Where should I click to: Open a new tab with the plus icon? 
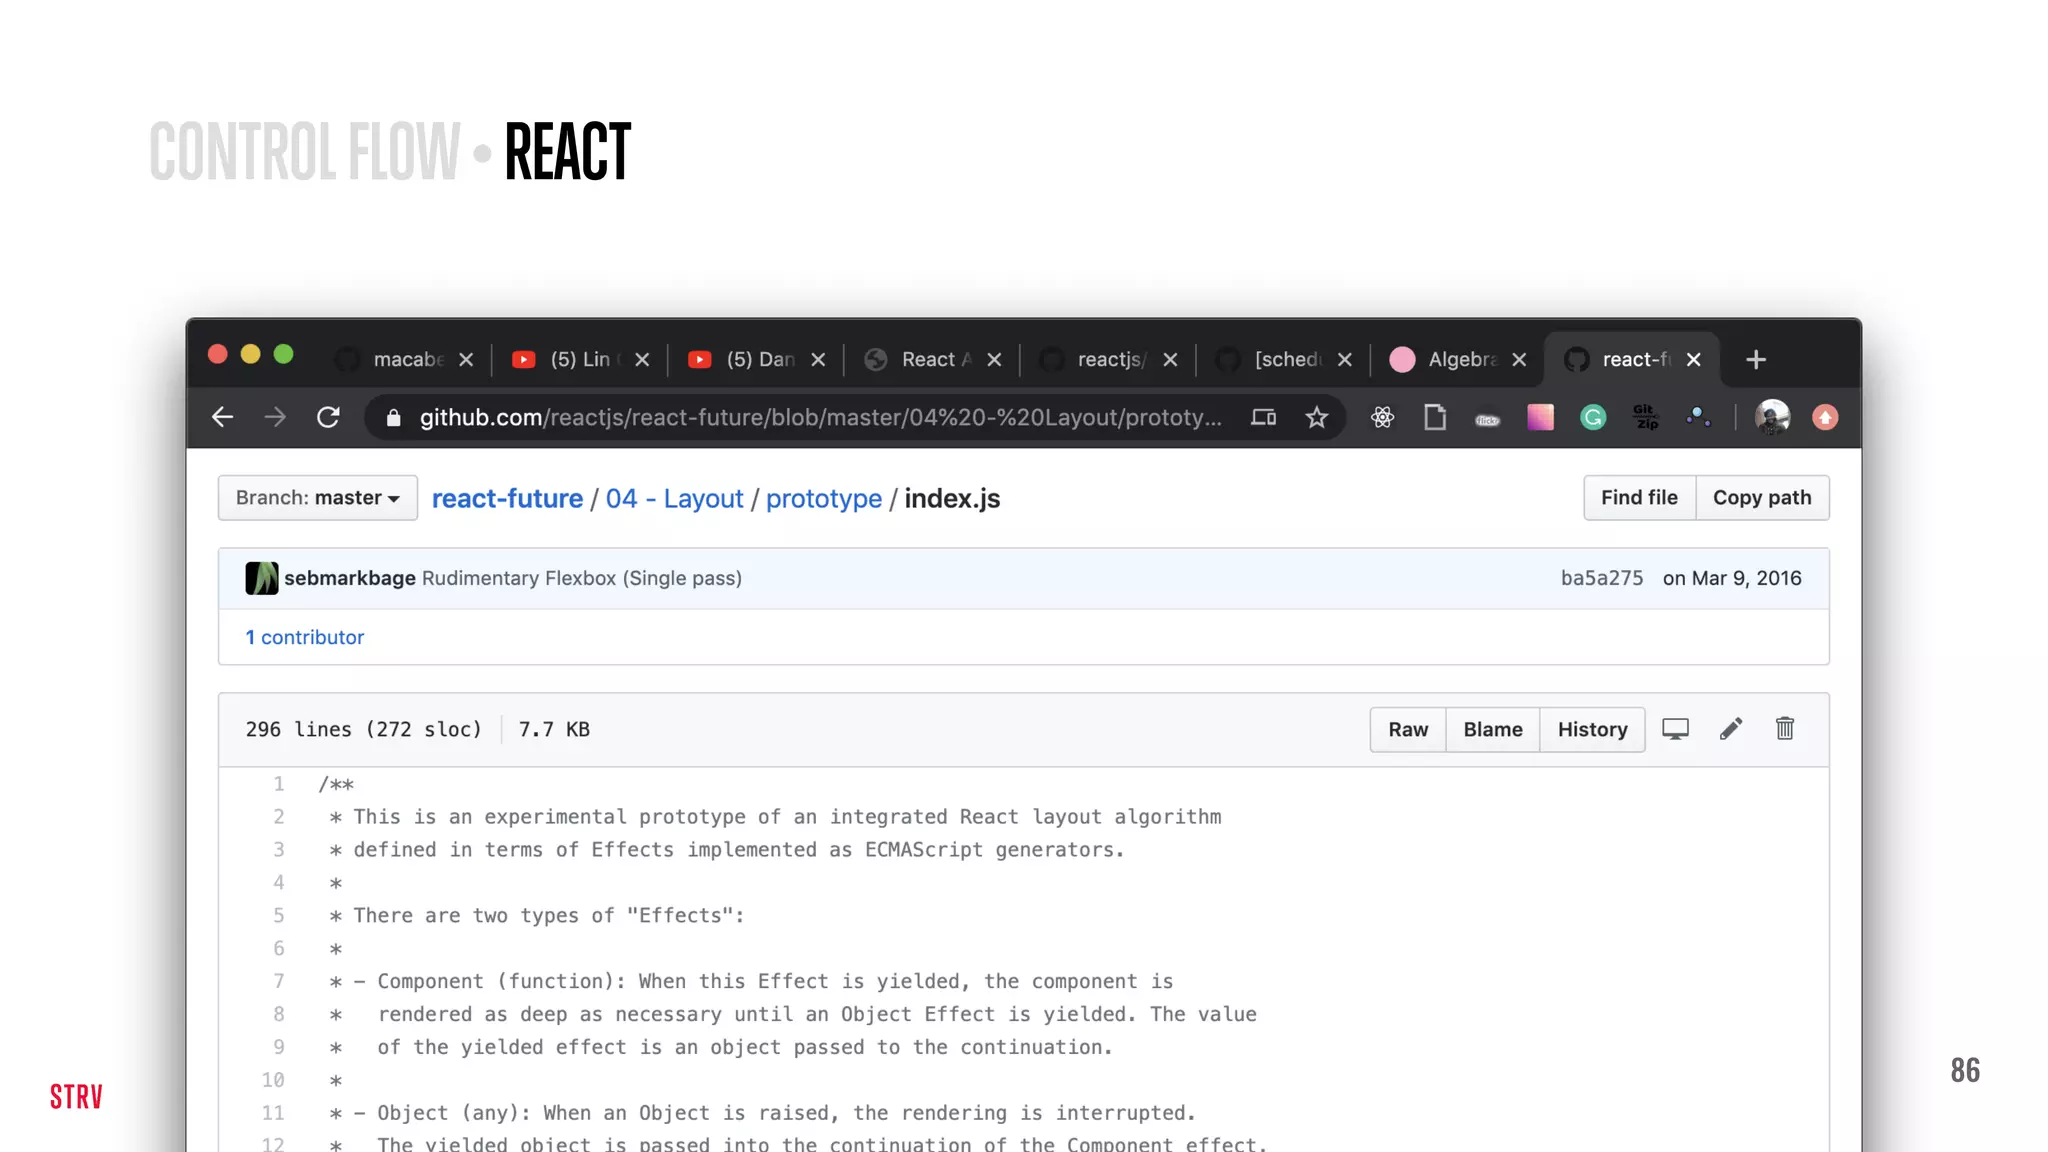point(1756,359)
